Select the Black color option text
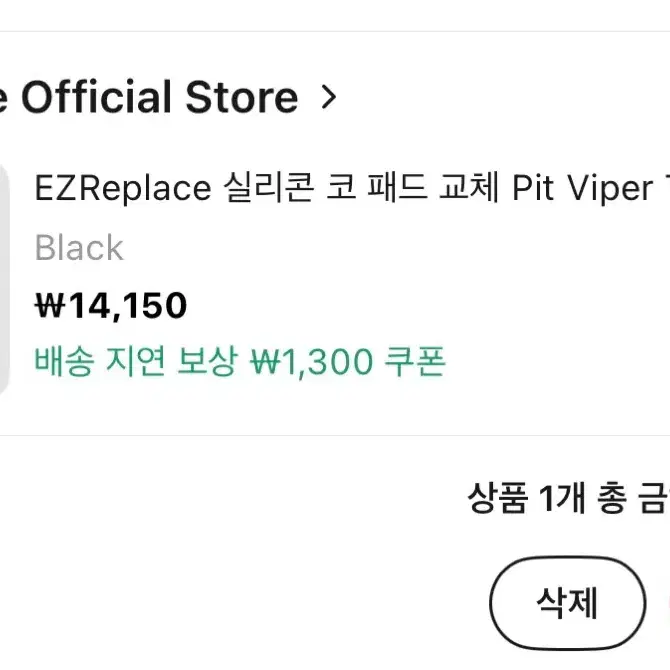Screen dimensions: 670x670 pos(79,247)
